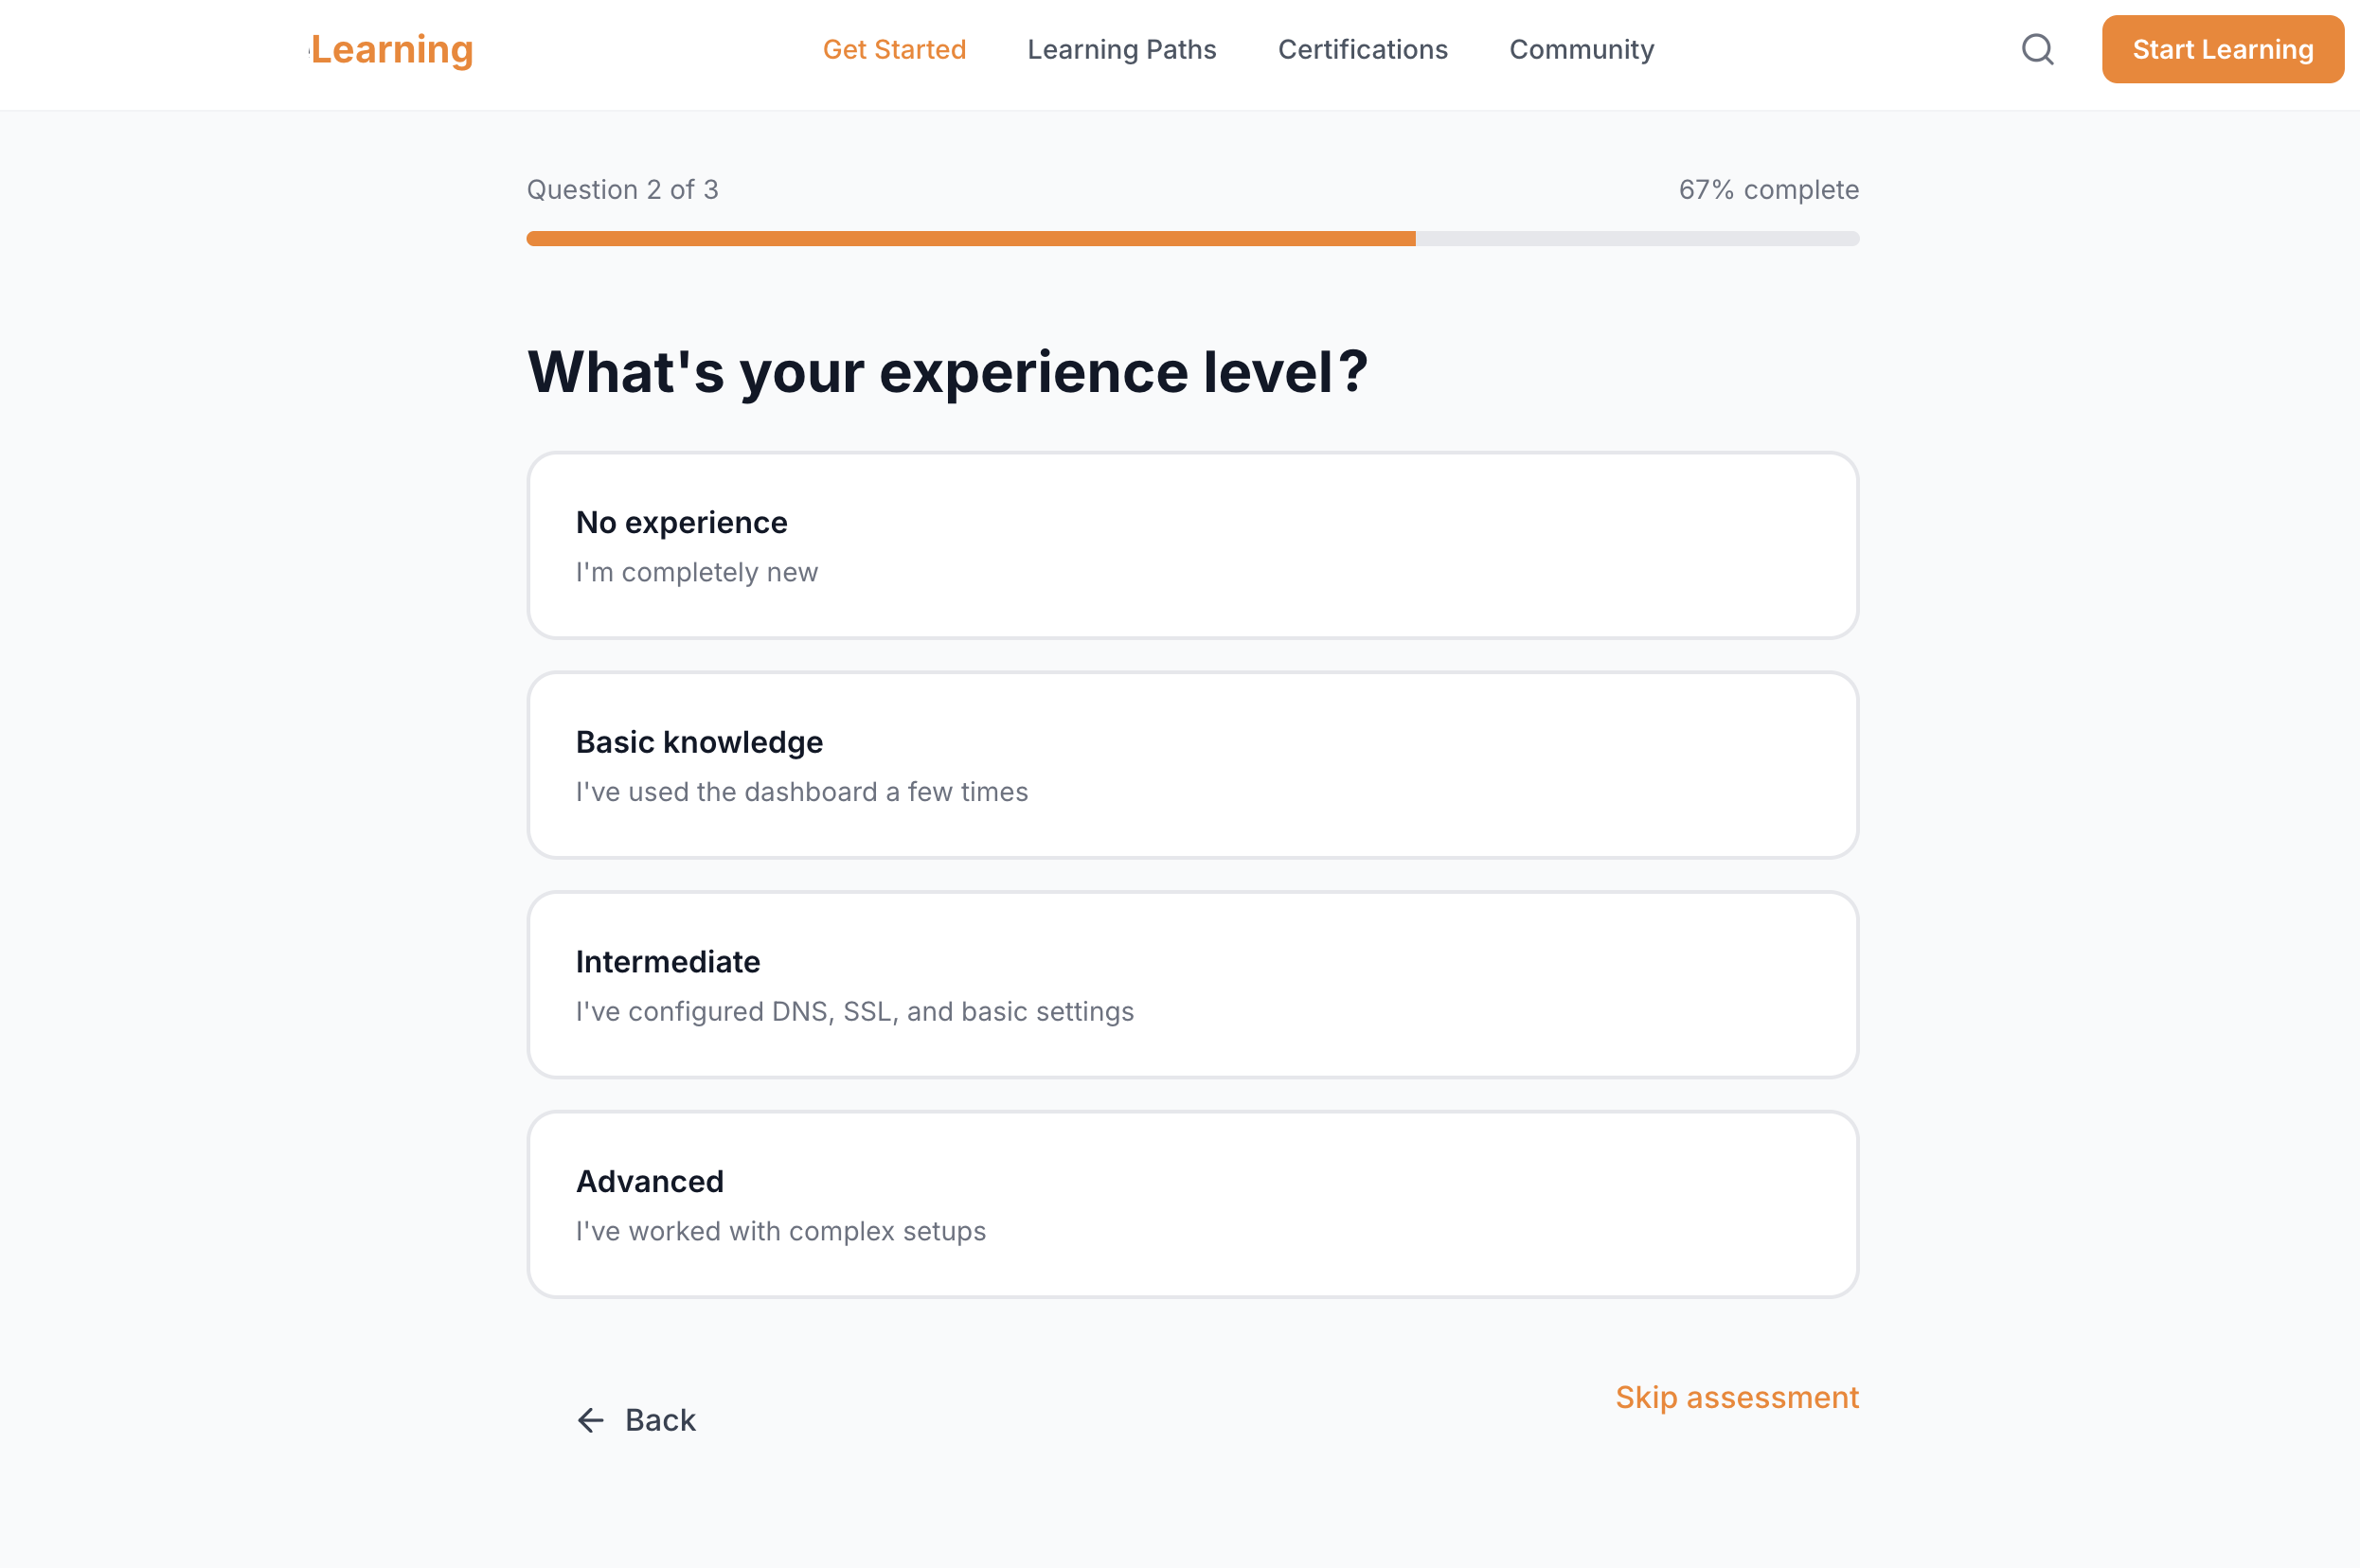Click the assessment progress bar
Viewport: 2360px width, 1568px height.
point(1192,238)
